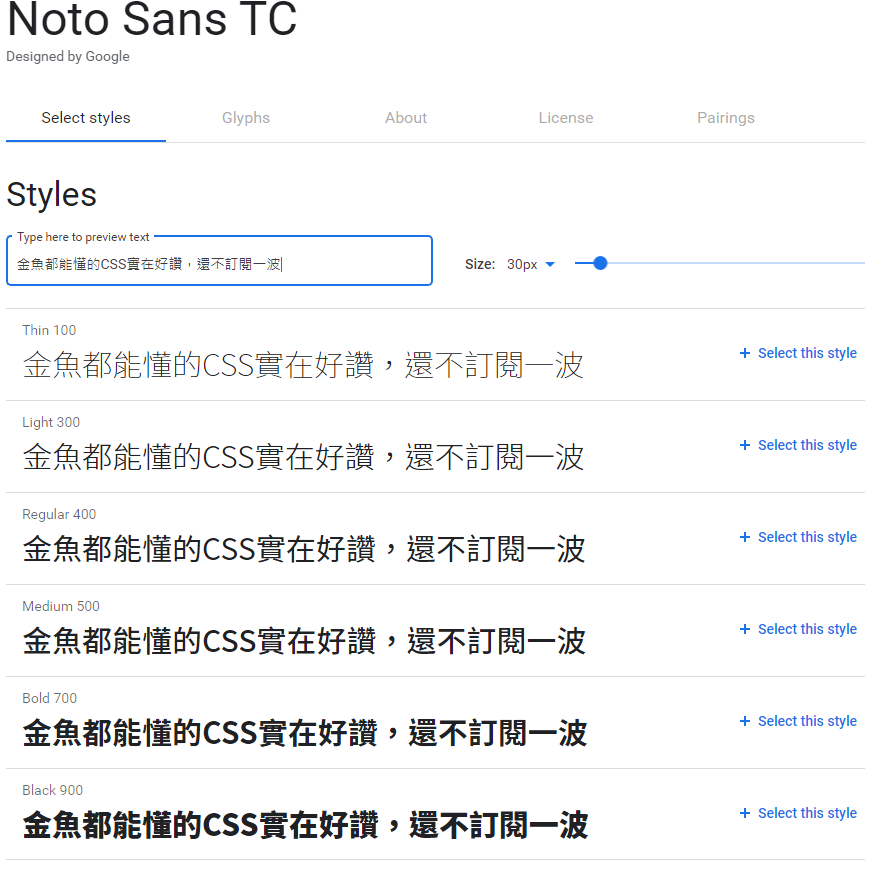Screen dimensions: 874x875
Task: Click the font size slider handle
Action: (x=600, y=263)
